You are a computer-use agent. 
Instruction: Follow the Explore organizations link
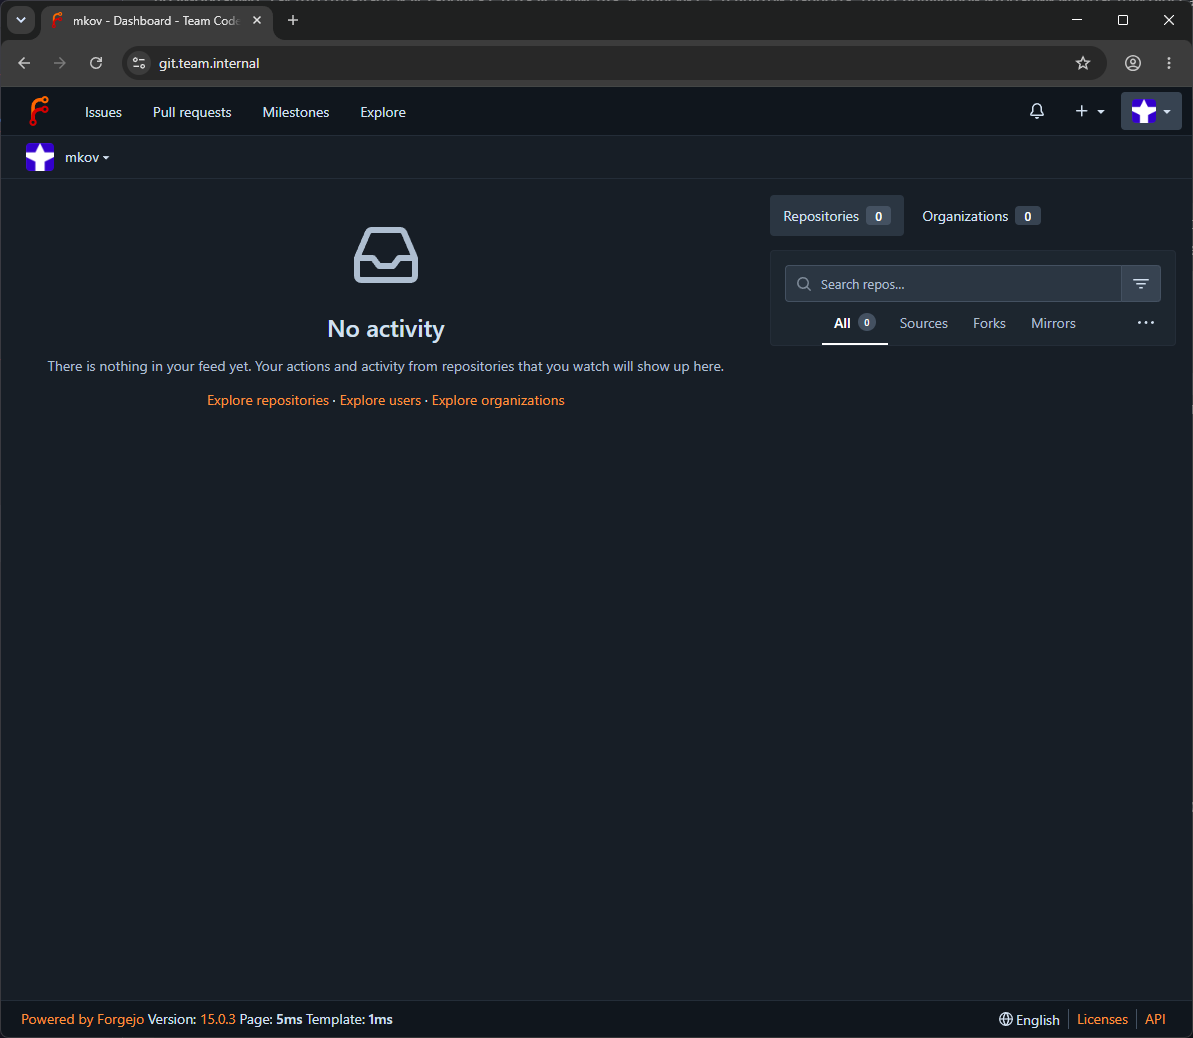tap(498, 400)
